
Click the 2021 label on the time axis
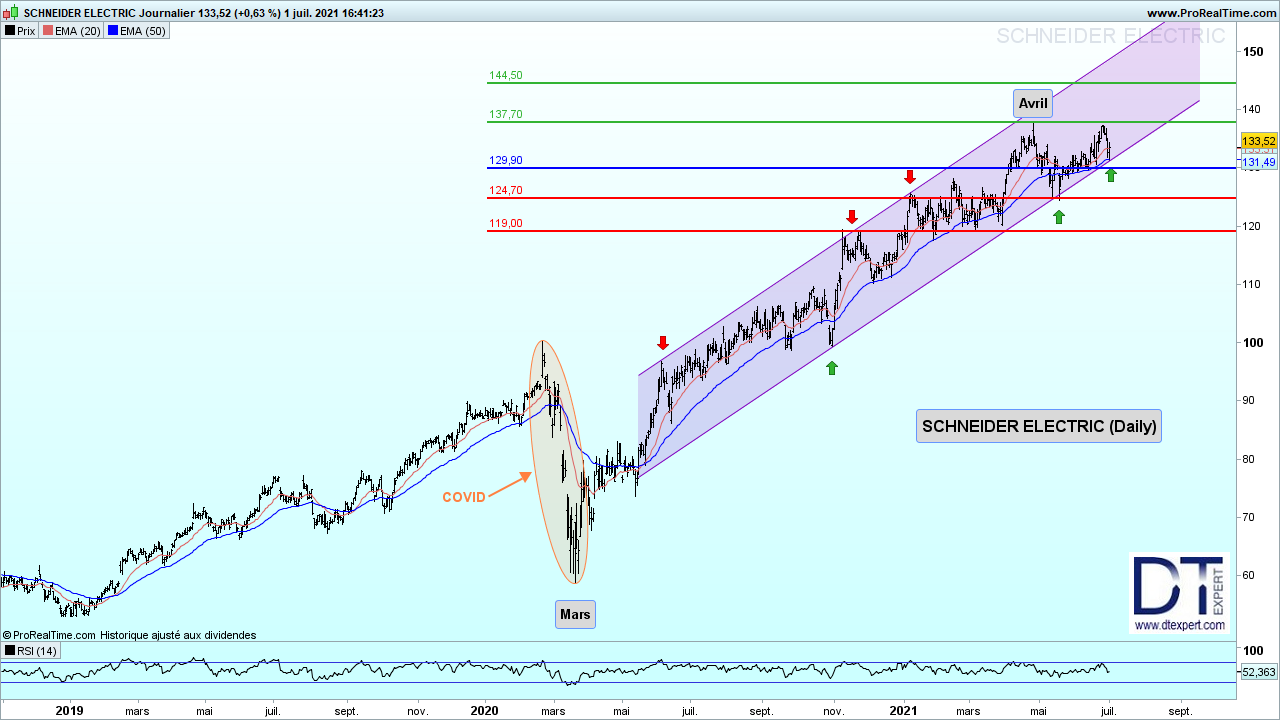(904, 711)
